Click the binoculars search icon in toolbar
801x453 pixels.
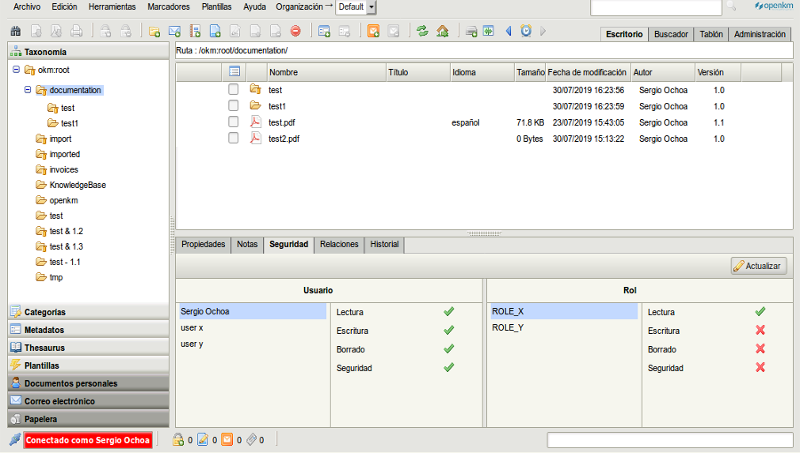tap(16, 31)
